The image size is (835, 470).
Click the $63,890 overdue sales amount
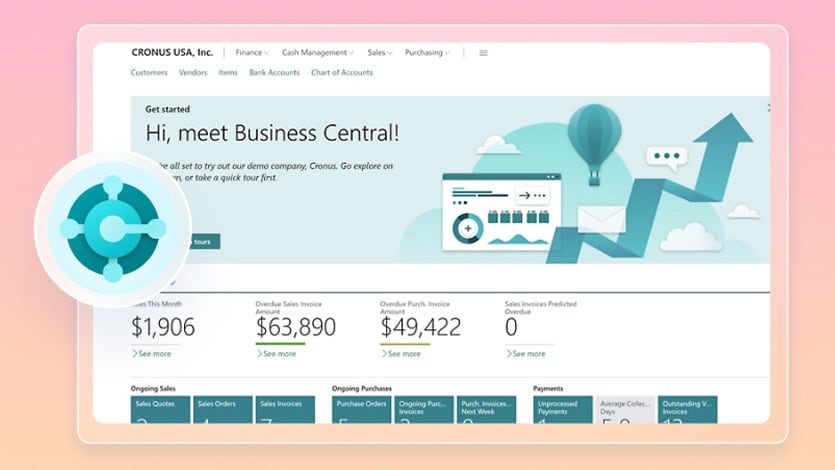point(296,327)
